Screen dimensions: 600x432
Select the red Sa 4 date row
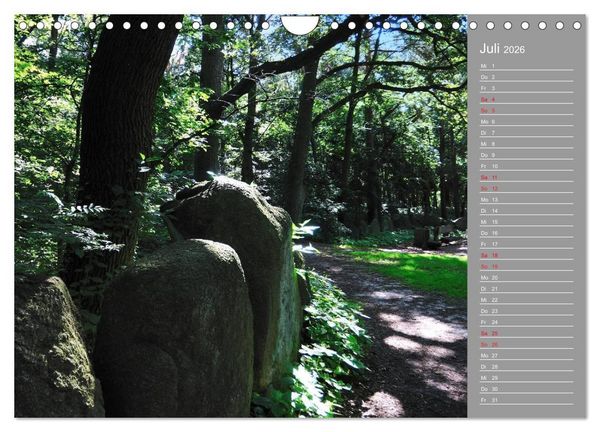pos(527,99)
